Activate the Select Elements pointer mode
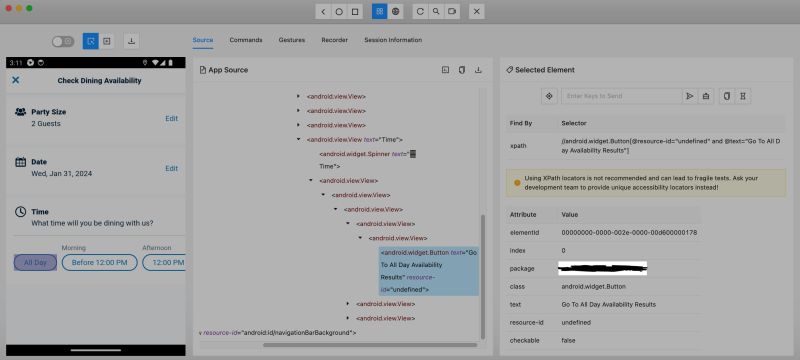This screenshot has height=360, width=800. click(91, 41)
